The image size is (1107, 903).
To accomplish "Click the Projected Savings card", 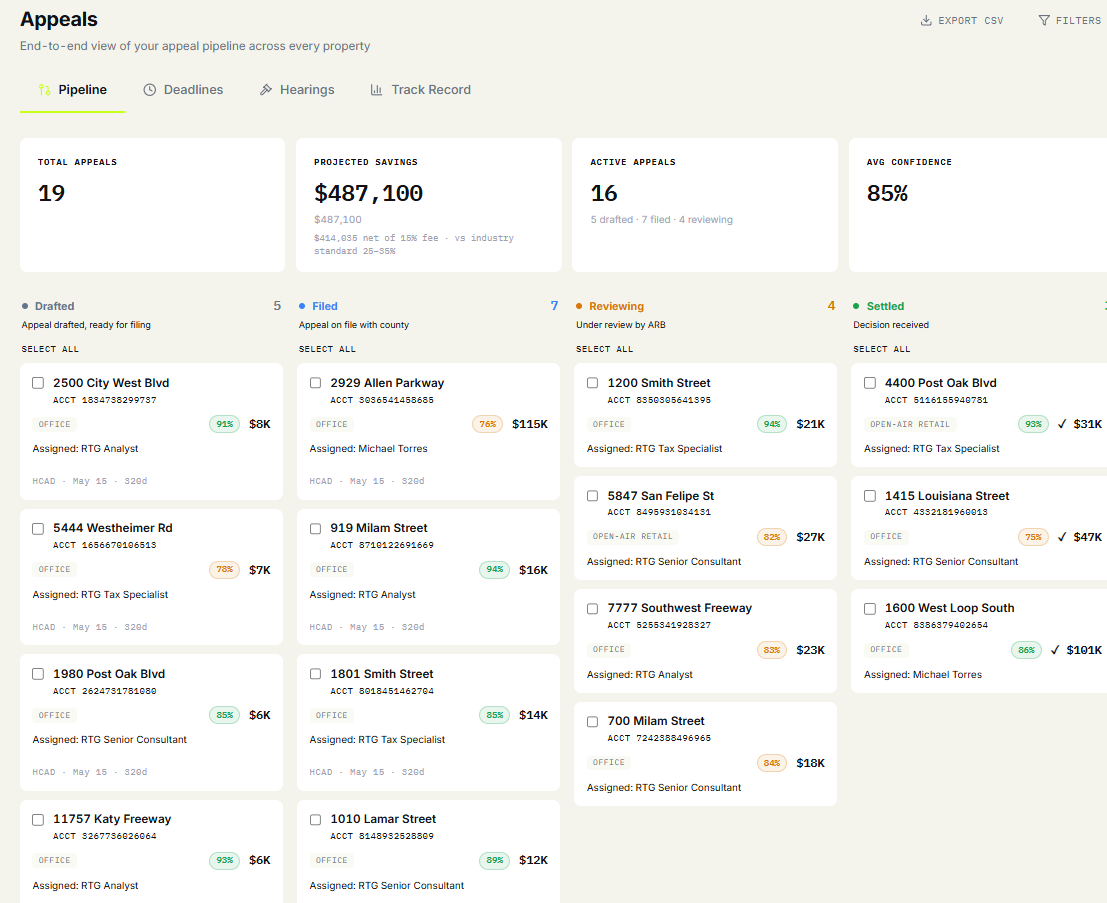I will click(x=429, y=205).
